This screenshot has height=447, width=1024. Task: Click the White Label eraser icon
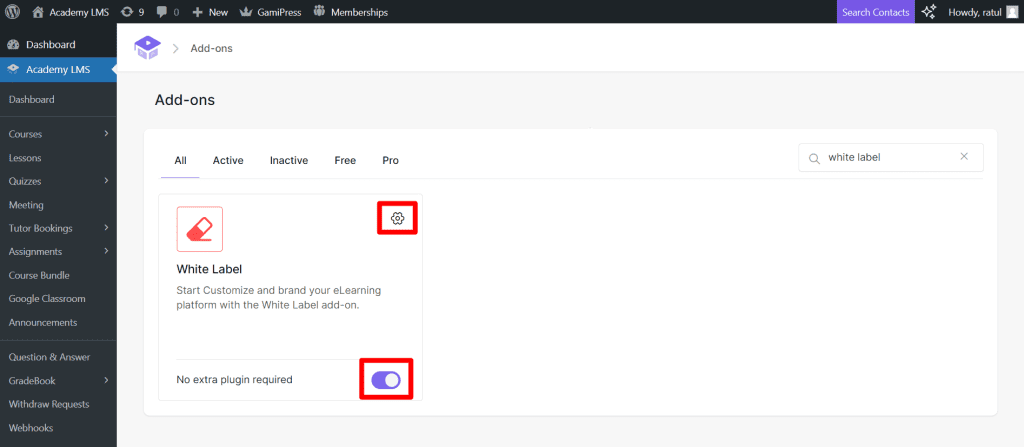coord(200,229)
